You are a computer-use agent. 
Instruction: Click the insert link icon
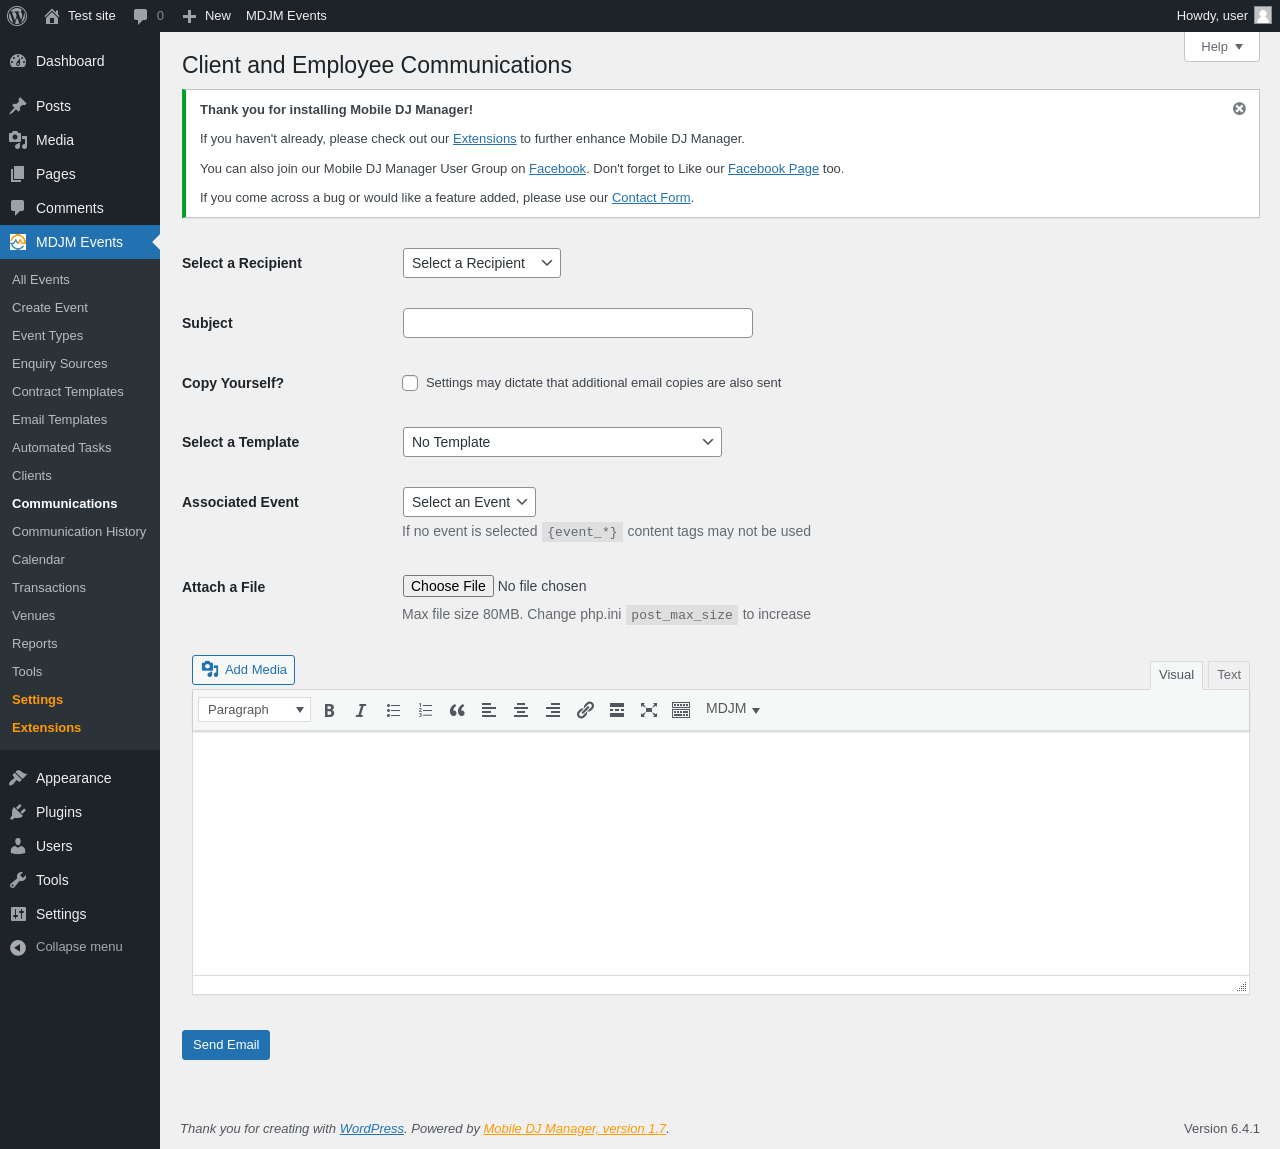click(585, 710)
